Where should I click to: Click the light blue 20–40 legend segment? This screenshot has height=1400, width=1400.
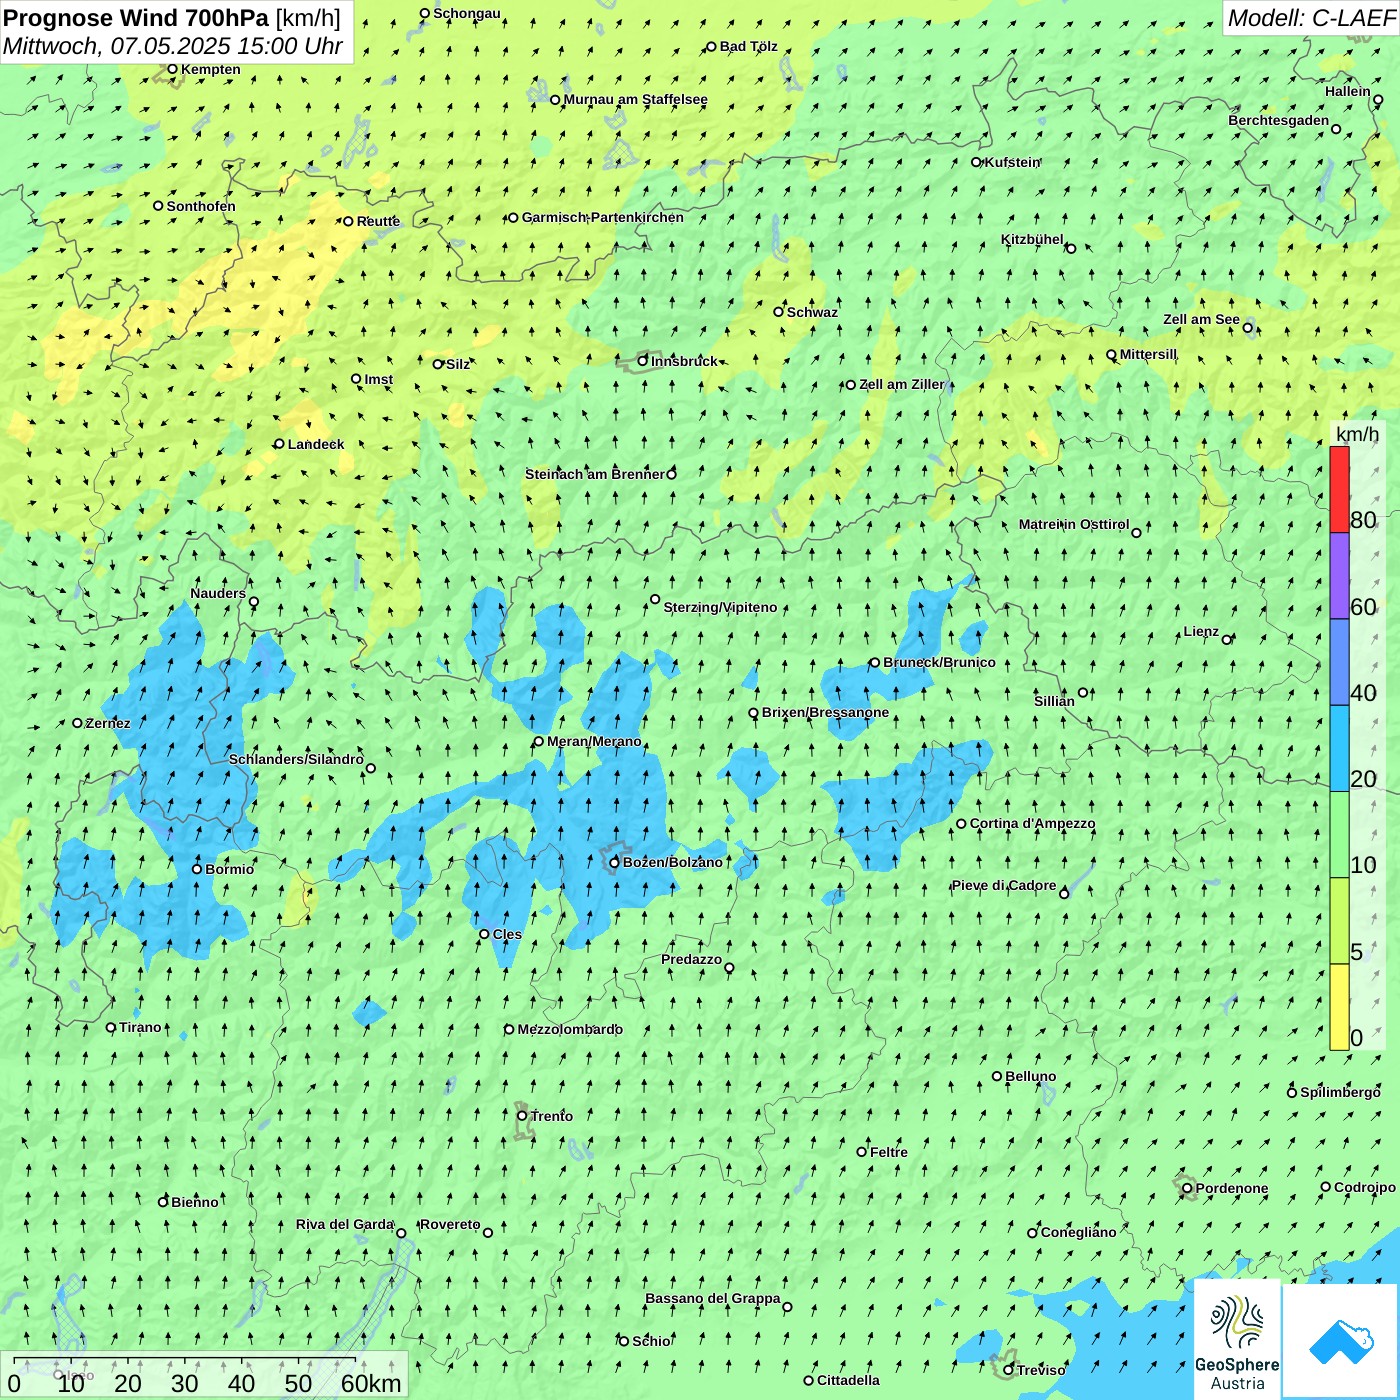pos(1339,749)
